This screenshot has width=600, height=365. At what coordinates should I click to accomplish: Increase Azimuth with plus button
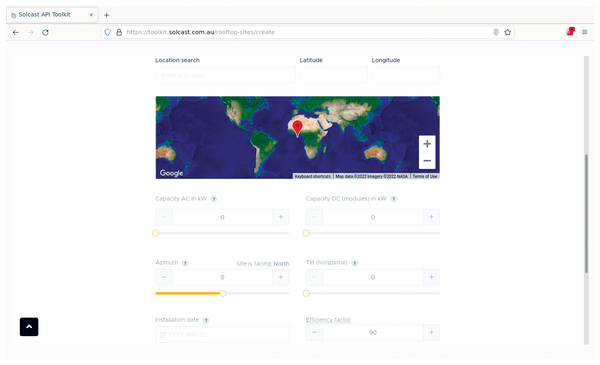click(281, 277)
